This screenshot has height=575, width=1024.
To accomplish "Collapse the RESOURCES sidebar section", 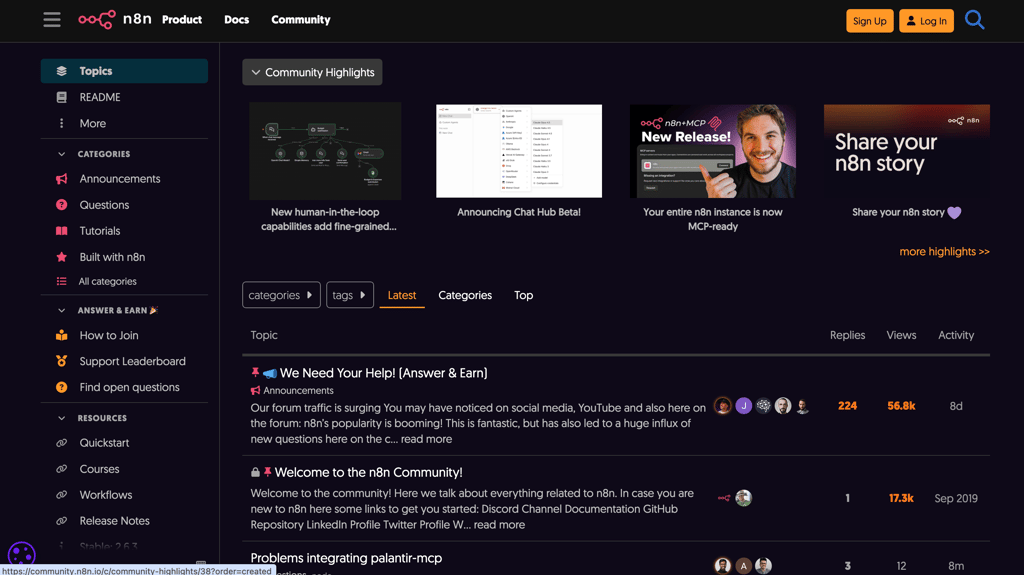I will (x=61, y=418).
